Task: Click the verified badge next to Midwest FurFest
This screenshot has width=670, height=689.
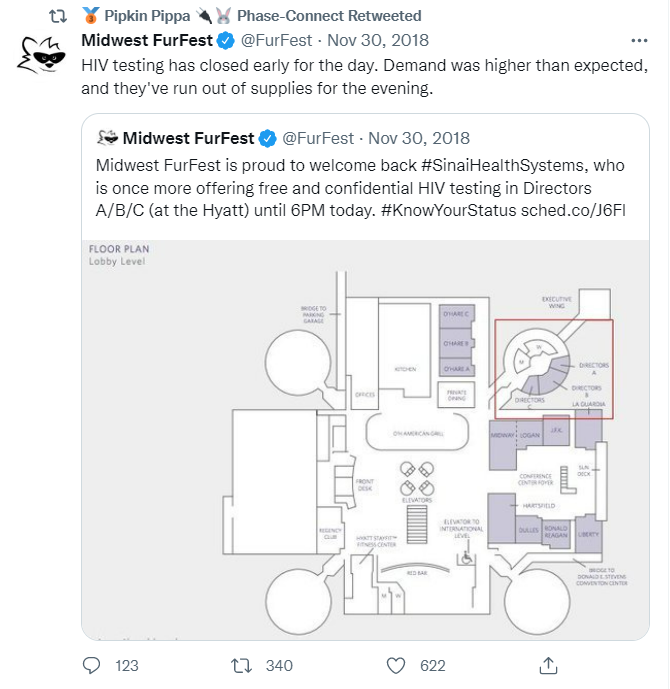Action: pyautogui.click(x=227, y=41)
